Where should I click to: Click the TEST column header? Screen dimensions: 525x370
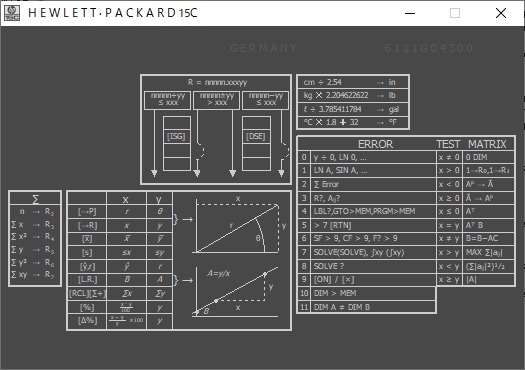448,144
